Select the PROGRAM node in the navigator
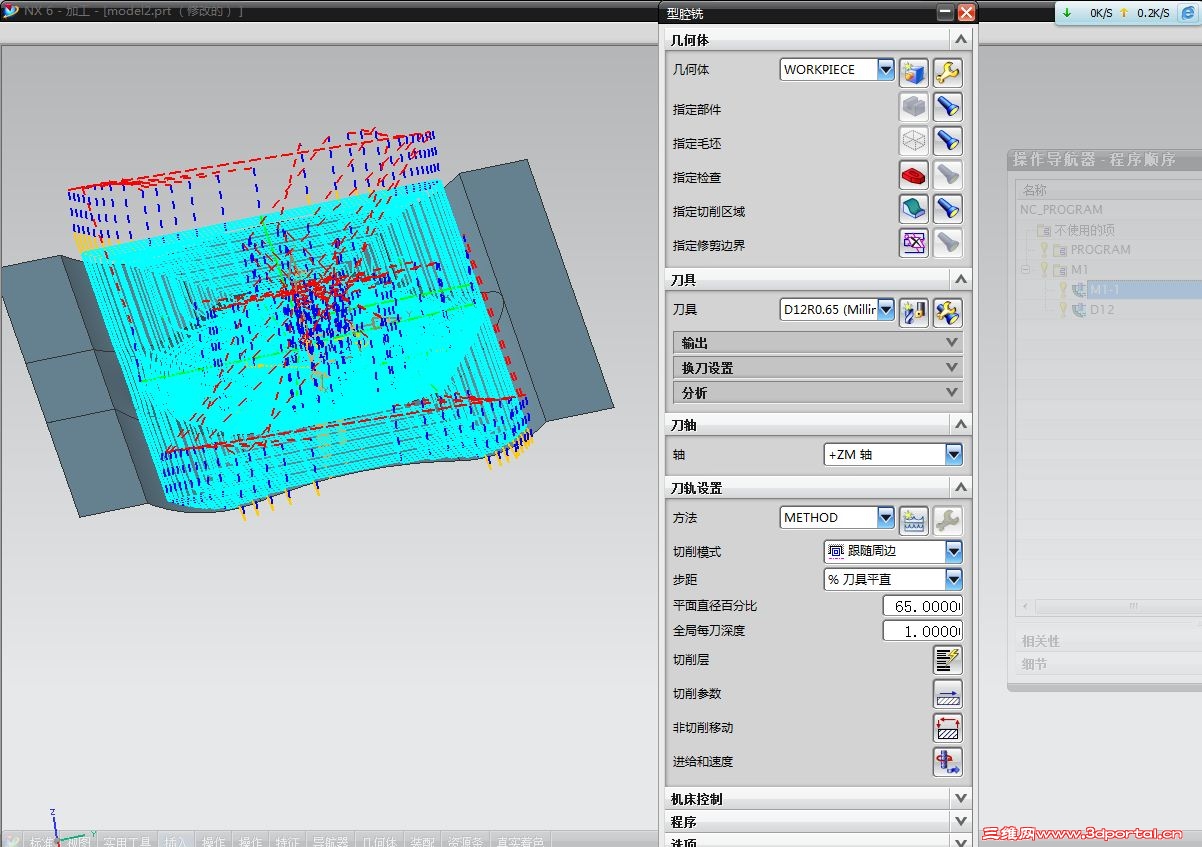The width and height of the screenshot is (1202, 847). coord(1100,250)
